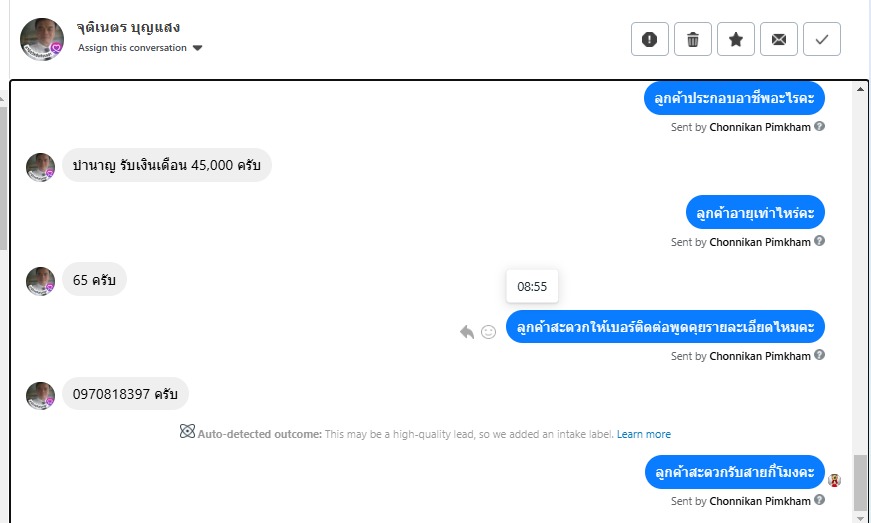Click help icon beside first Chonnikan Pimkham
The image size is (871, 523).
pos(820,127)
